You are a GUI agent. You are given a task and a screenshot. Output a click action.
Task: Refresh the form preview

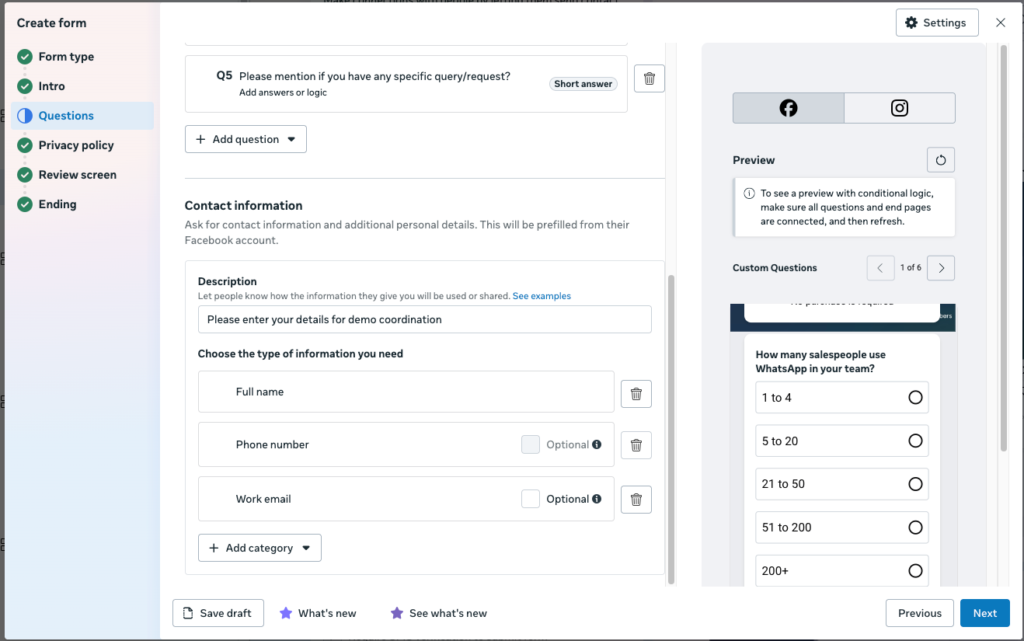(x=940, y=160)
